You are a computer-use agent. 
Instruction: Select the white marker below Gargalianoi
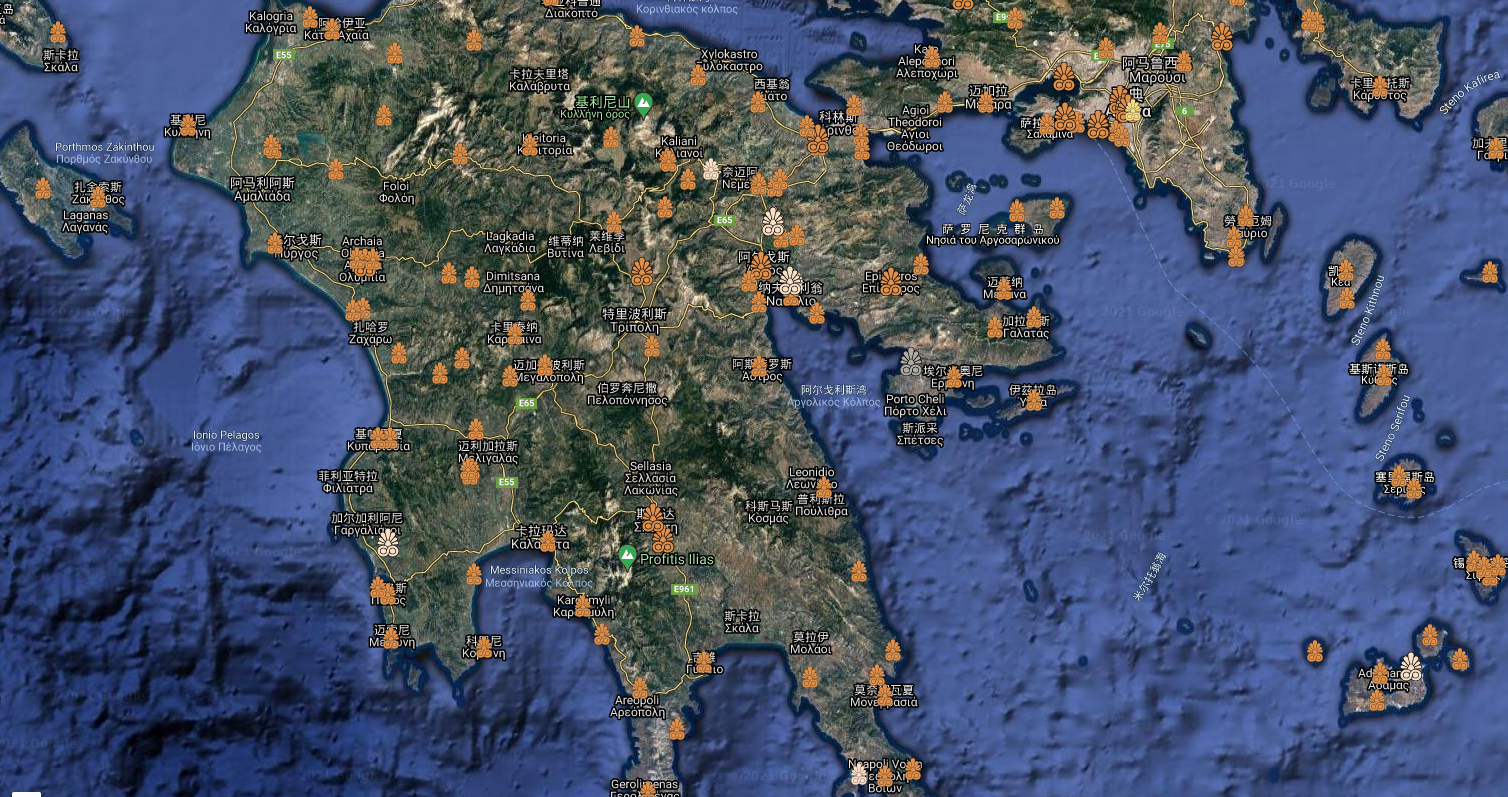(x=388, y=542)
